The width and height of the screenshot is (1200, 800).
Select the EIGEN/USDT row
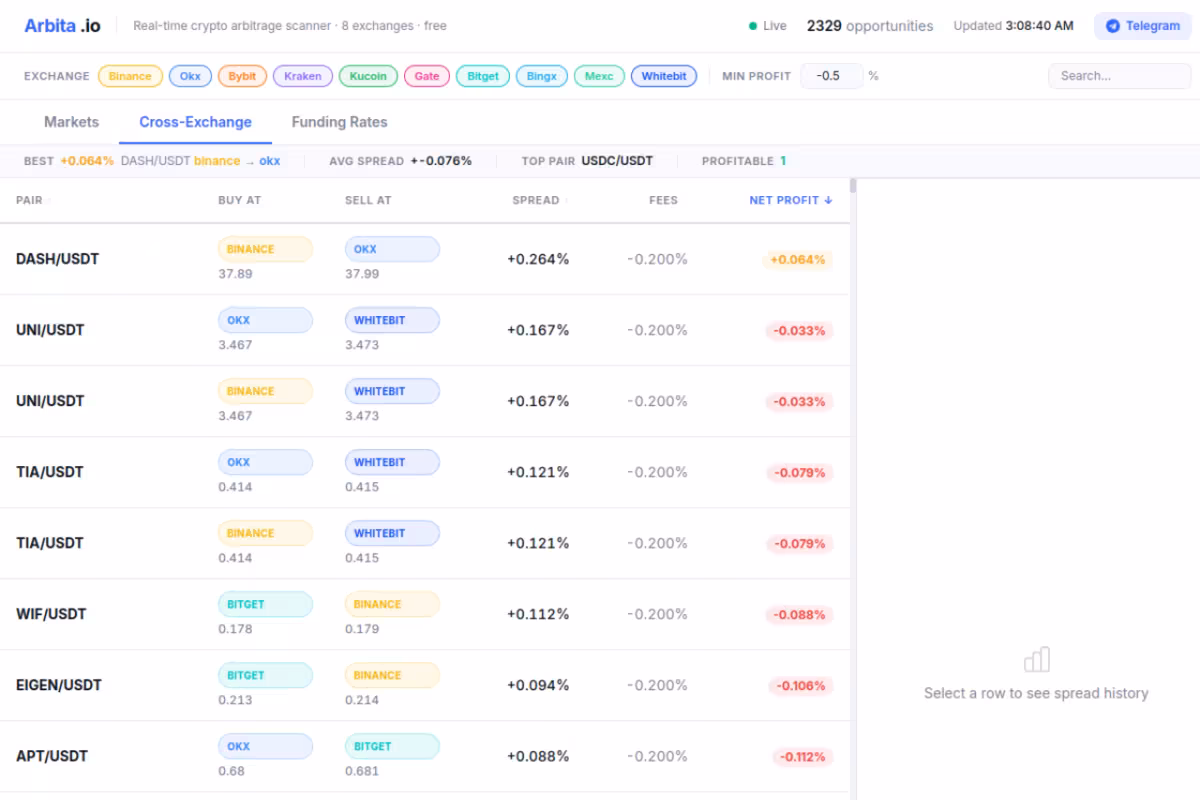425,685
